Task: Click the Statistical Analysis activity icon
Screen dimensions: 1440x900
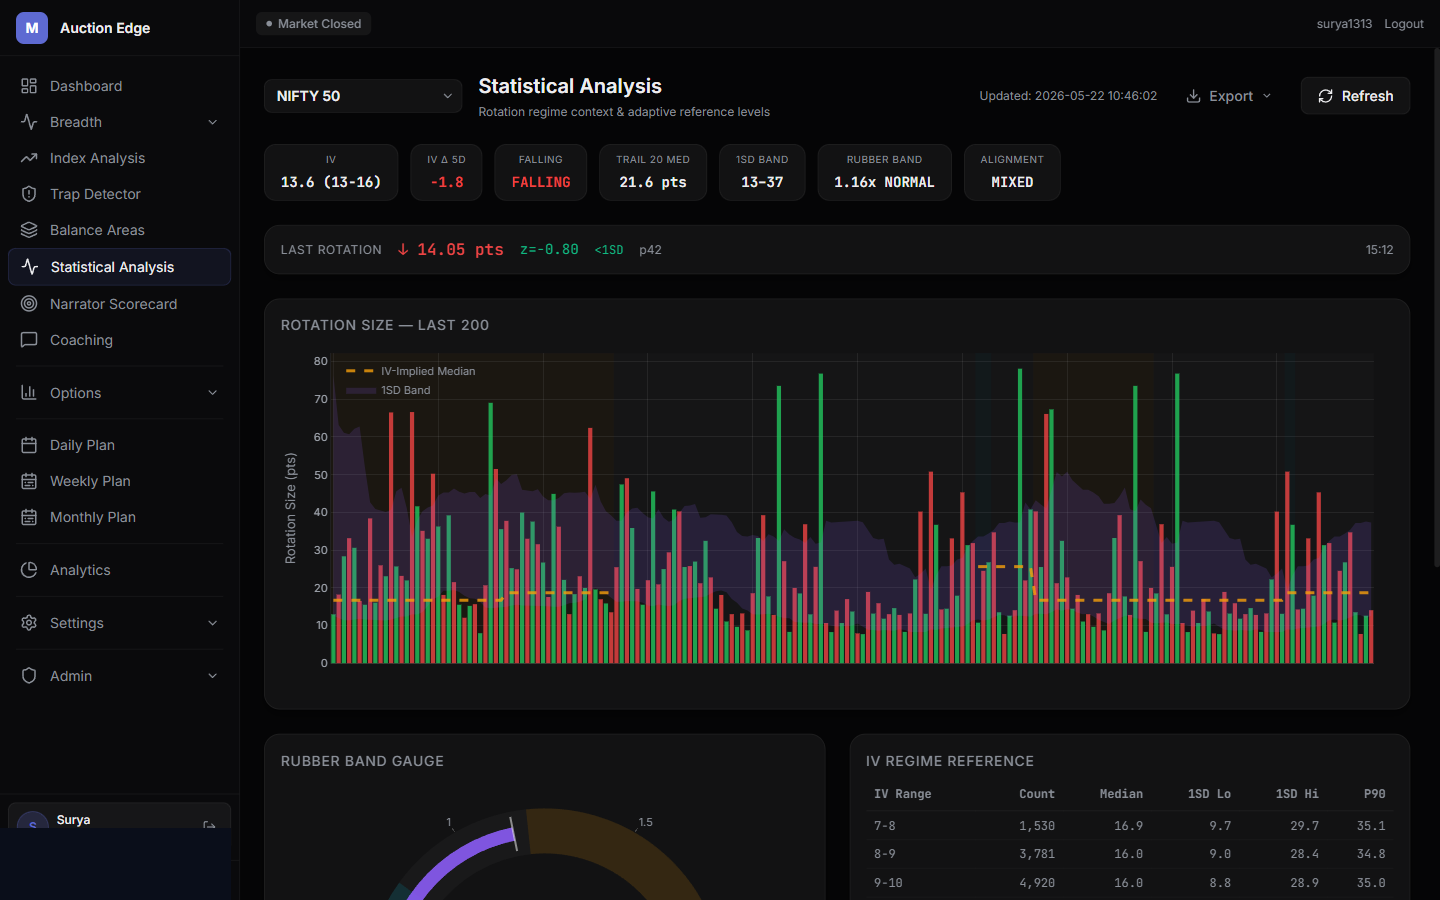Action: point(30,267)
